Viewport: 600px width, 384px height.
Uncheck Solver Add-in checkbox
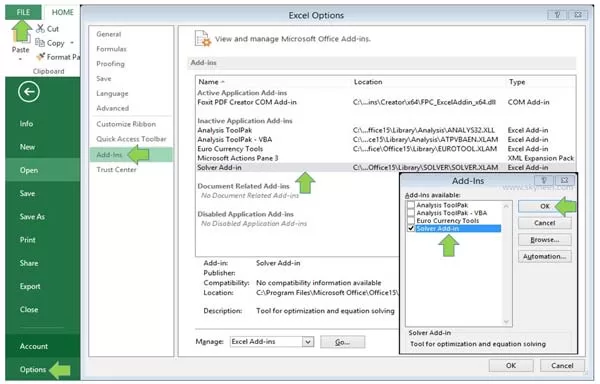tap(411, 228)
